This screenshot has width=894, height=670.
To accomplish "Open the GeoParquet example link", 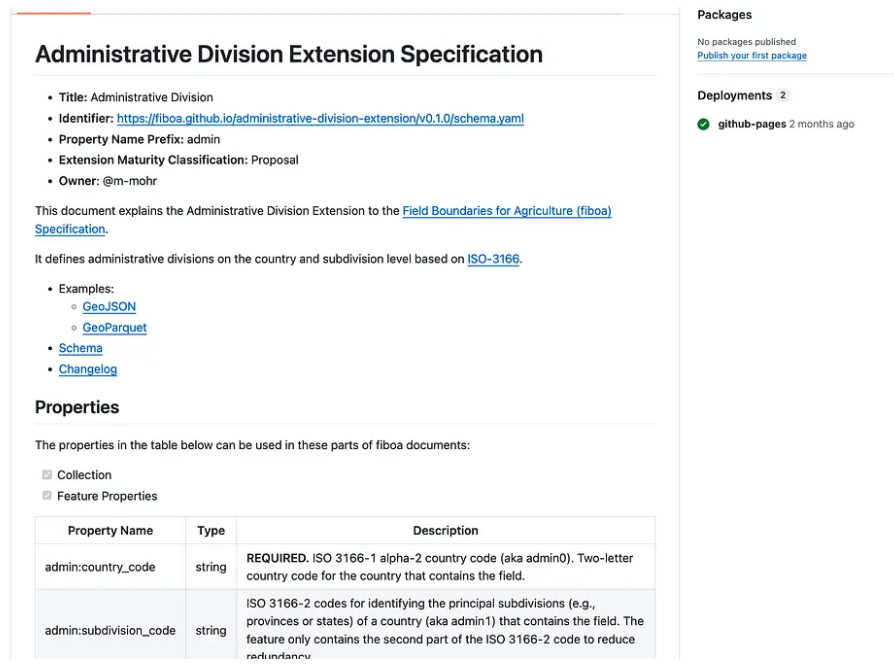I will tap(115, 328).
